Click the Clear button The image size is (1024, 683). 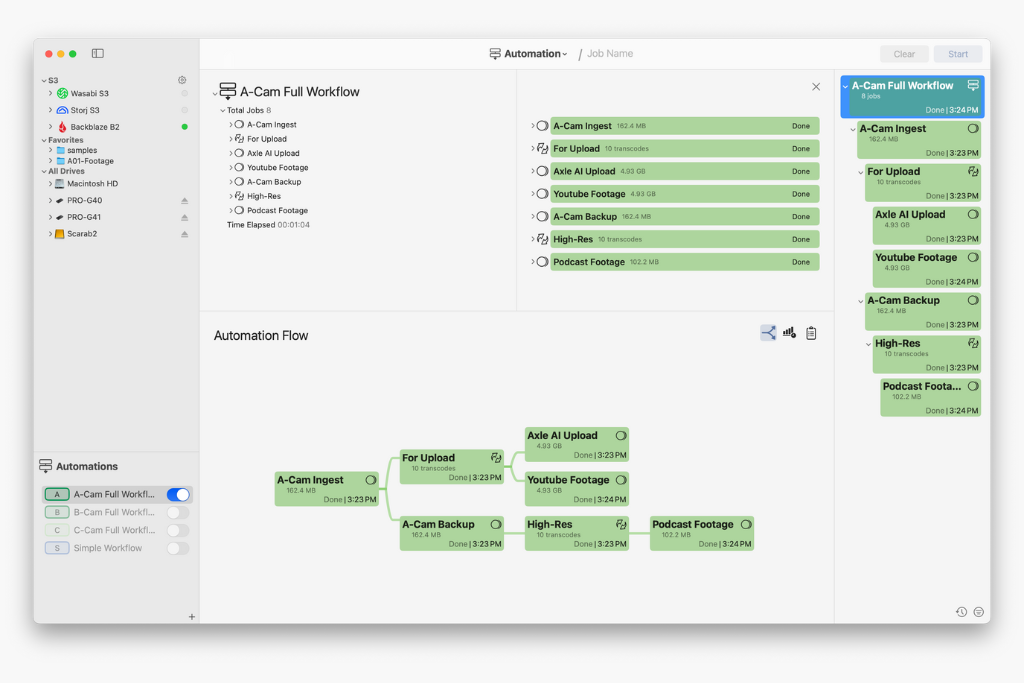[x=904, y=54]
